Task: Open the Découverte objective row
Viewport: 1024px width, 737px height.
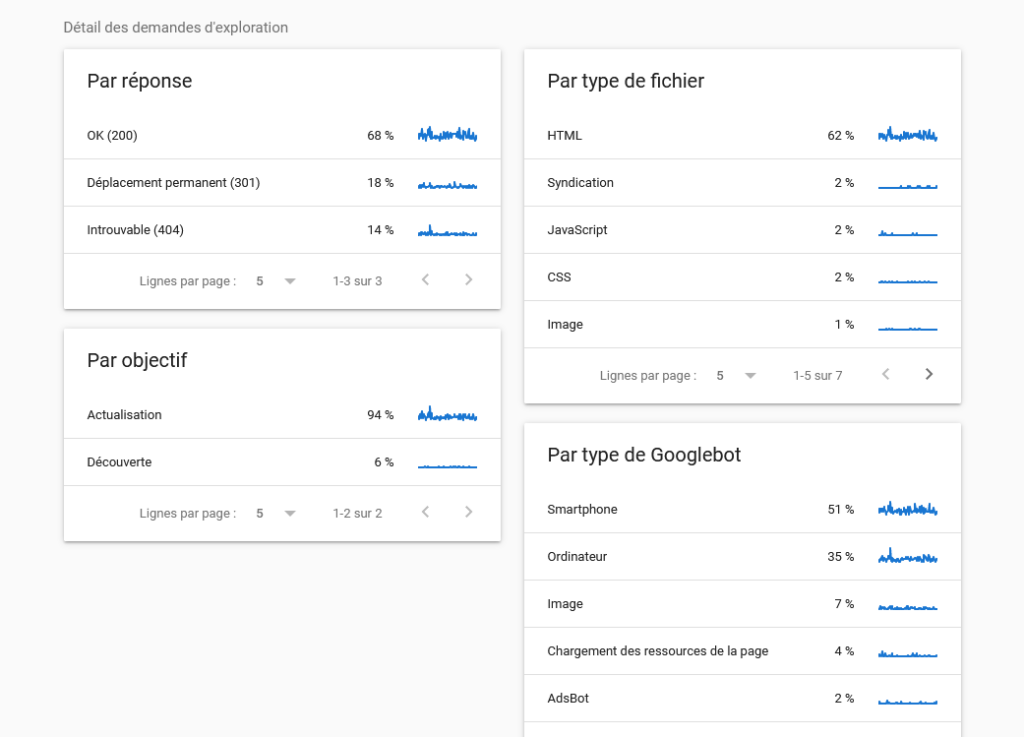Action: [x=282, y=462]
